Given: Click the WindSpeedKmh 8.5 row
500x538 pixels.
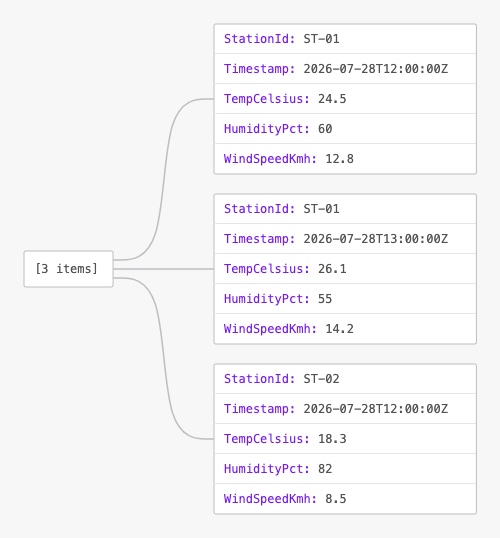Looking at the screenshot, I should [345, 499].
